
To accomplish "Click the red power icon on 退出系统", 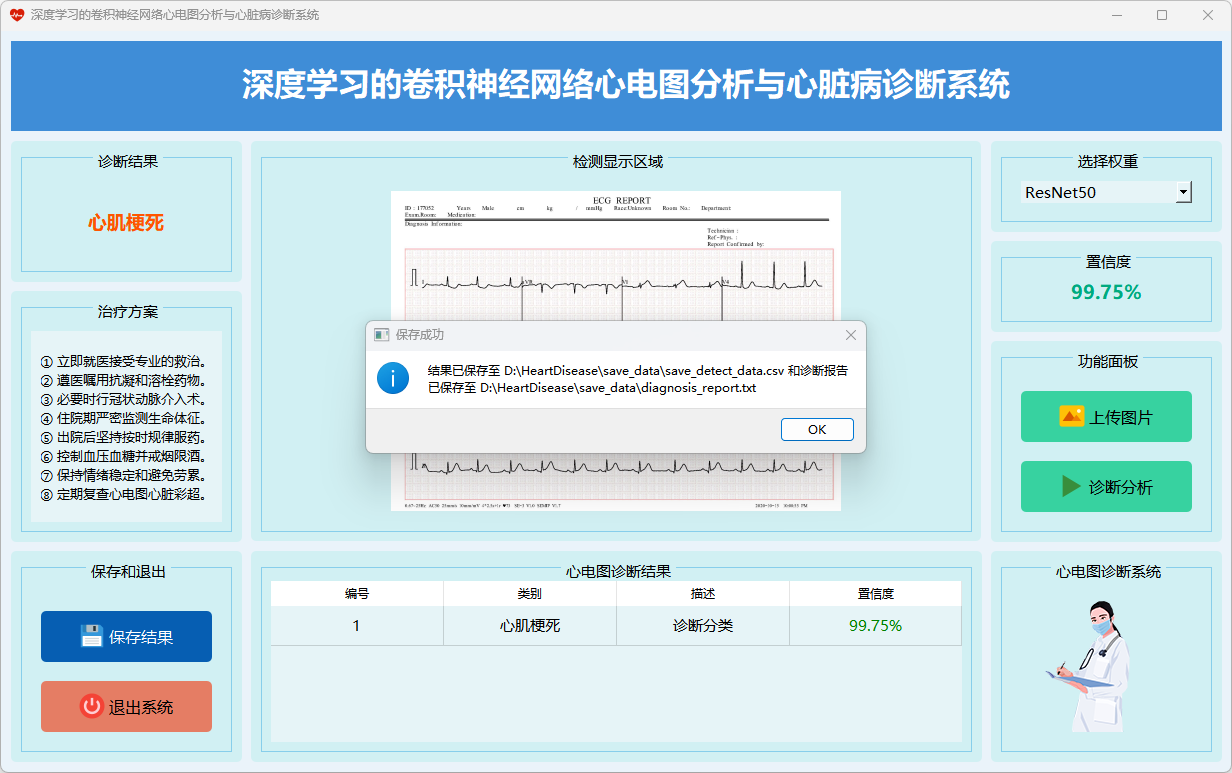I will pyautogui.click(x=92, y=706).
